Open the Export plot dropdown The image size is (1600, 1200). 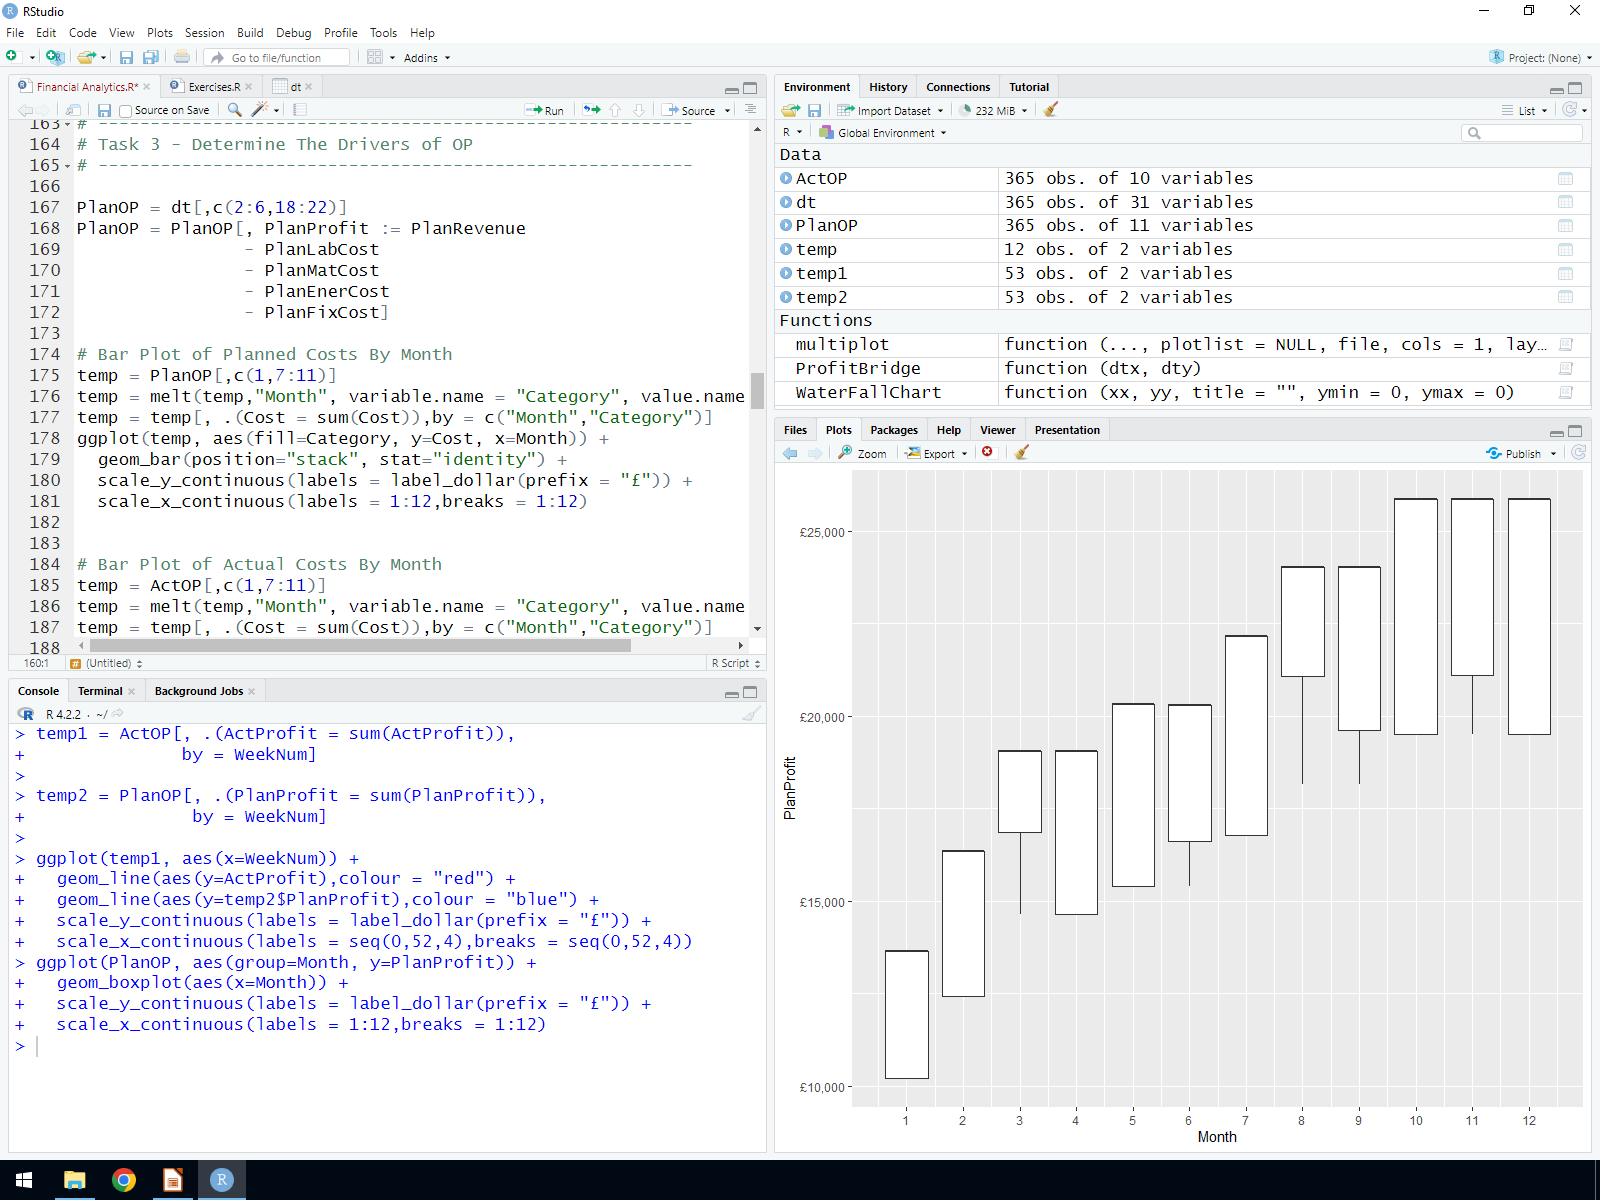937,453
